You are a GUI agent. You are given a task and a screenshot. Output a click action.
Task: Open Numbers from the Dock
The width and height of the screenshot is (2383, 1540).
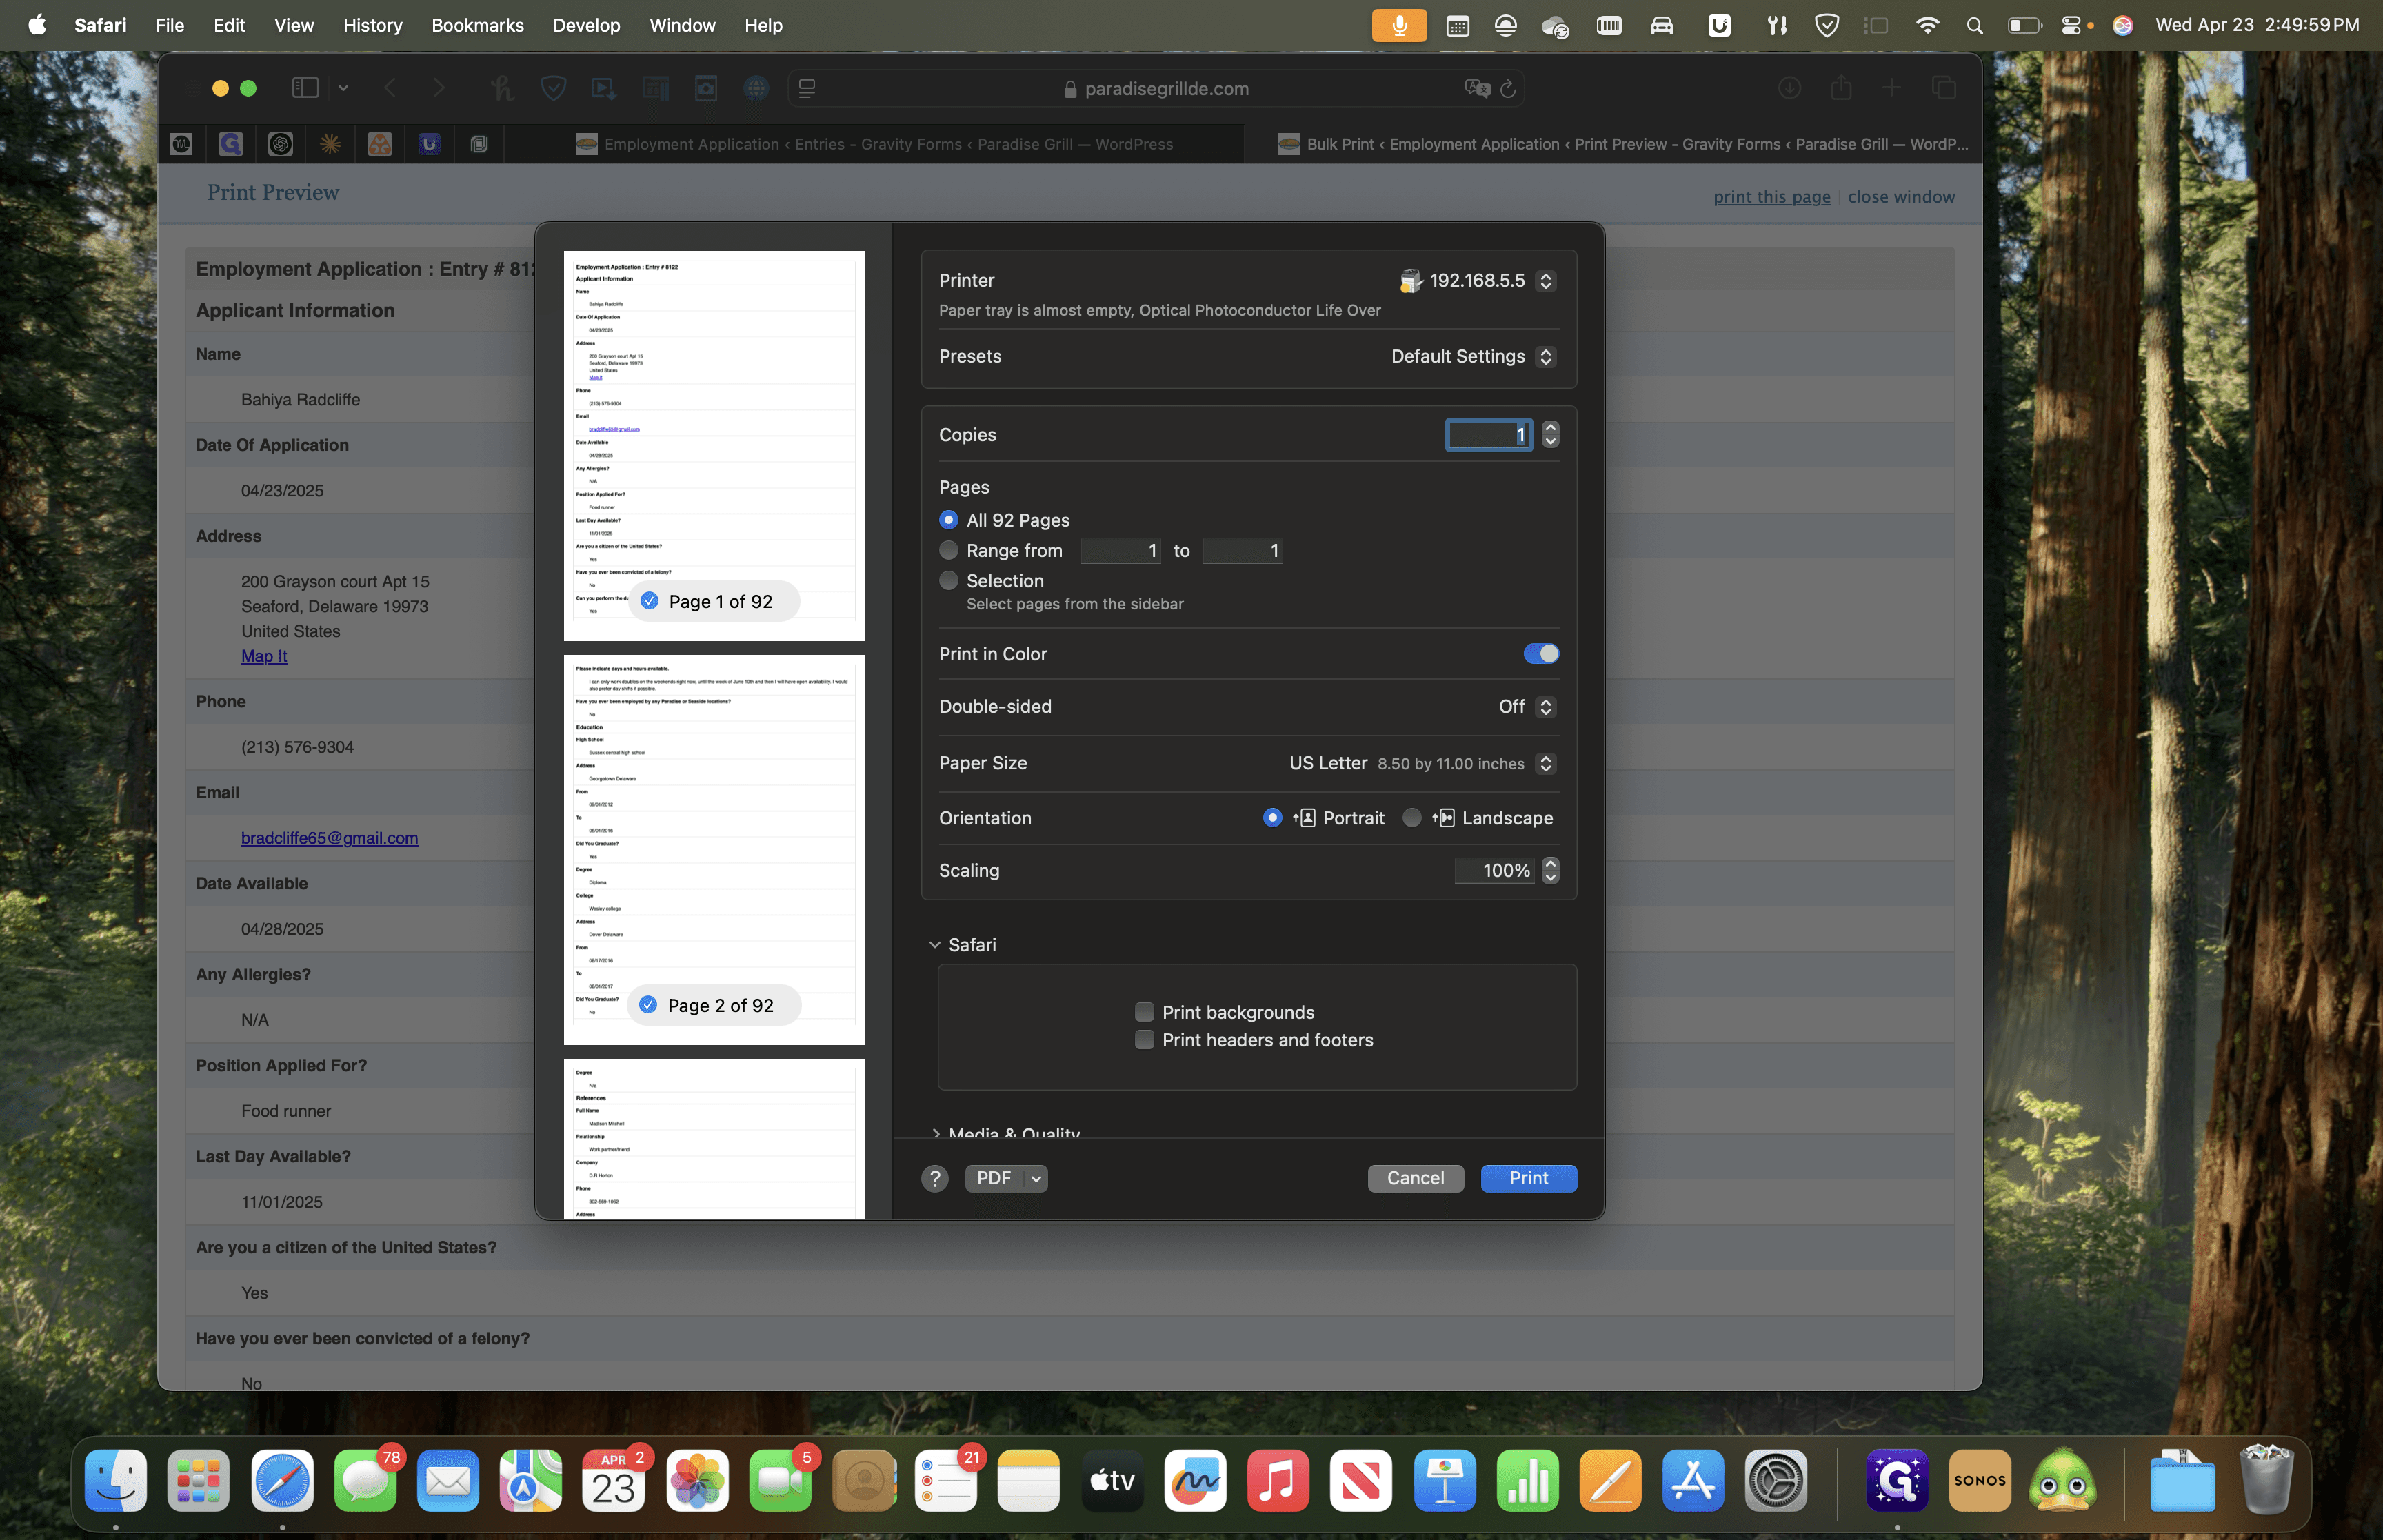(x=1527, y=1480)
